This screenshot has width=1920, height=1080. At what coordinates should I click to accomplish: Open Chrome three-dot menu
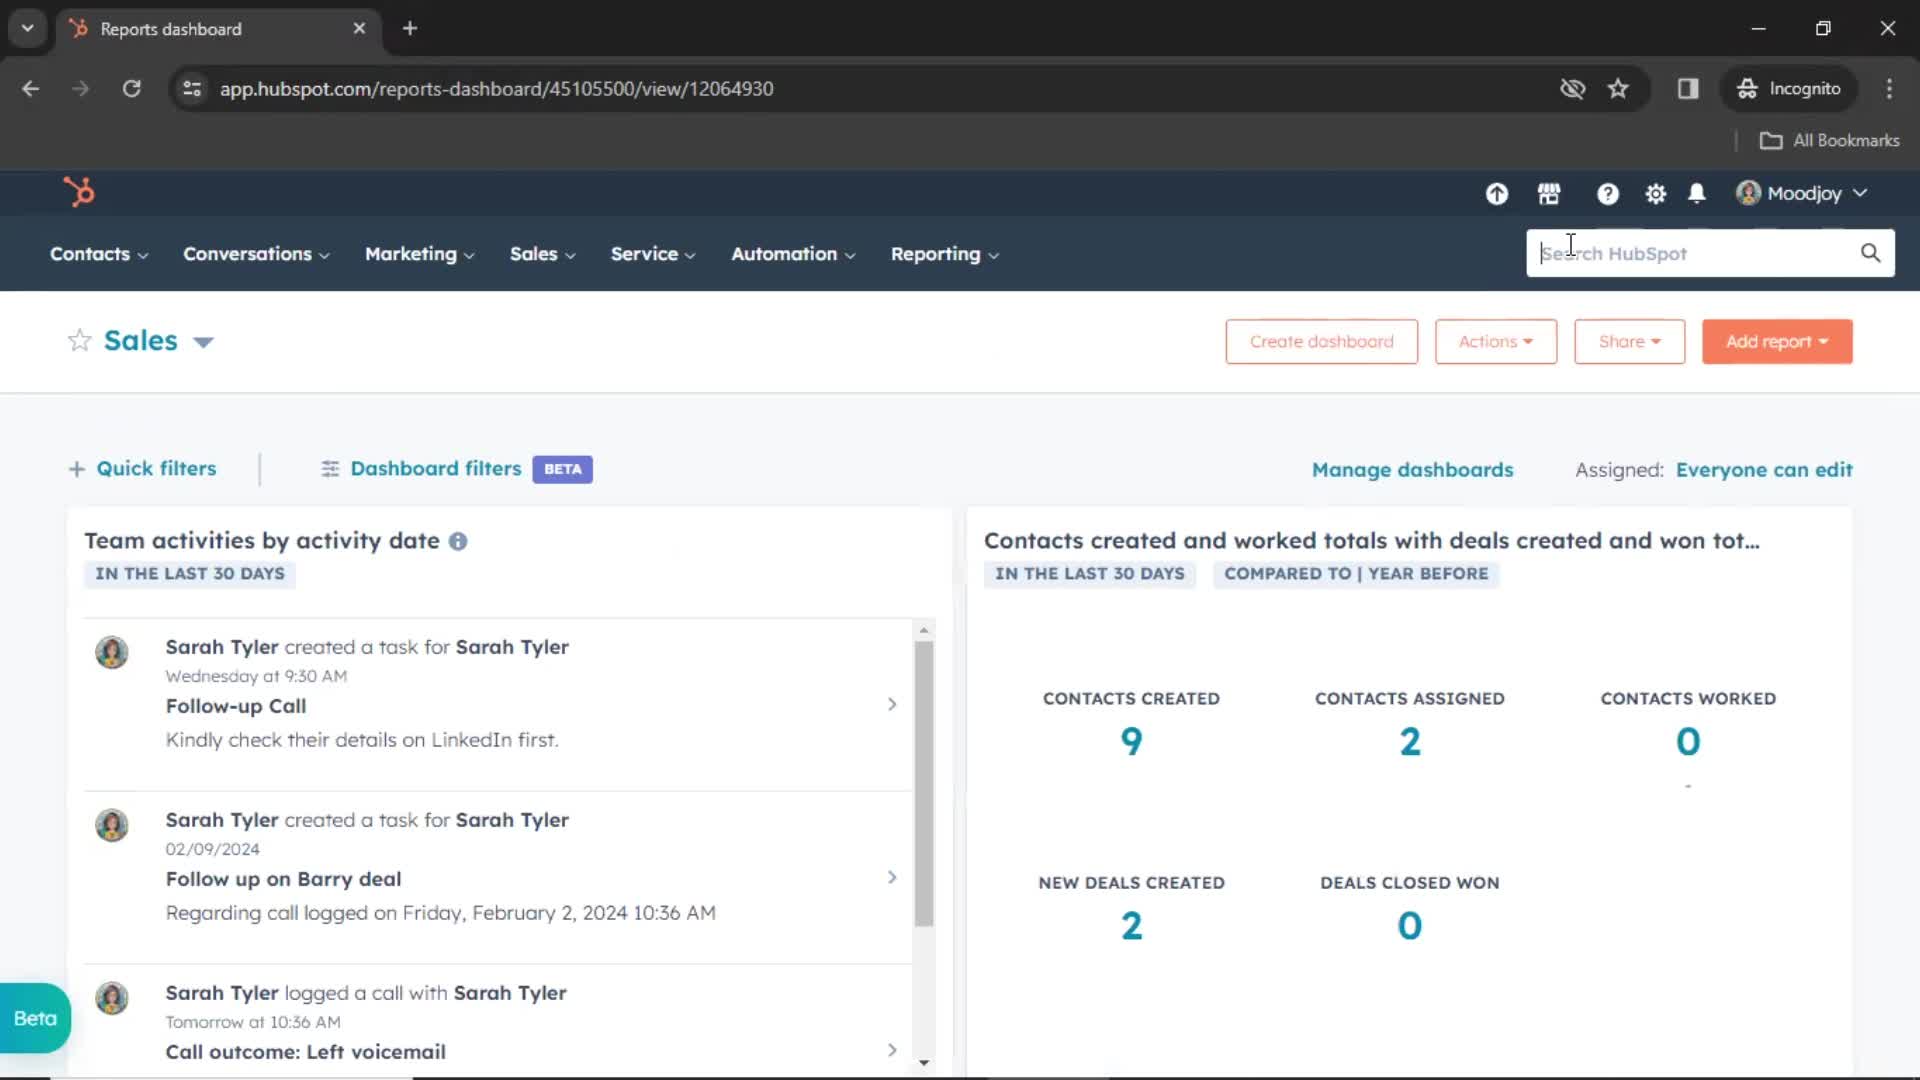1889,88
